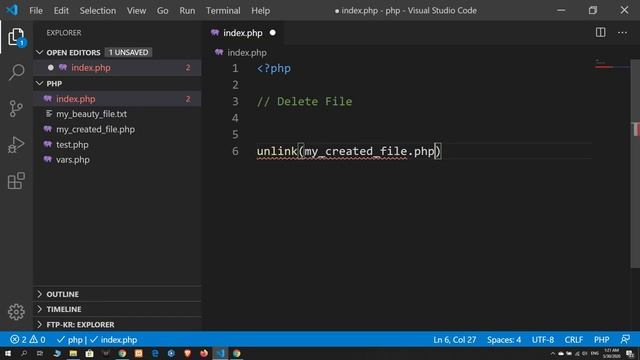This screenshot has width=640, height=360.
Task: Open vars.php in the explorer
Action: coord(118,160)
